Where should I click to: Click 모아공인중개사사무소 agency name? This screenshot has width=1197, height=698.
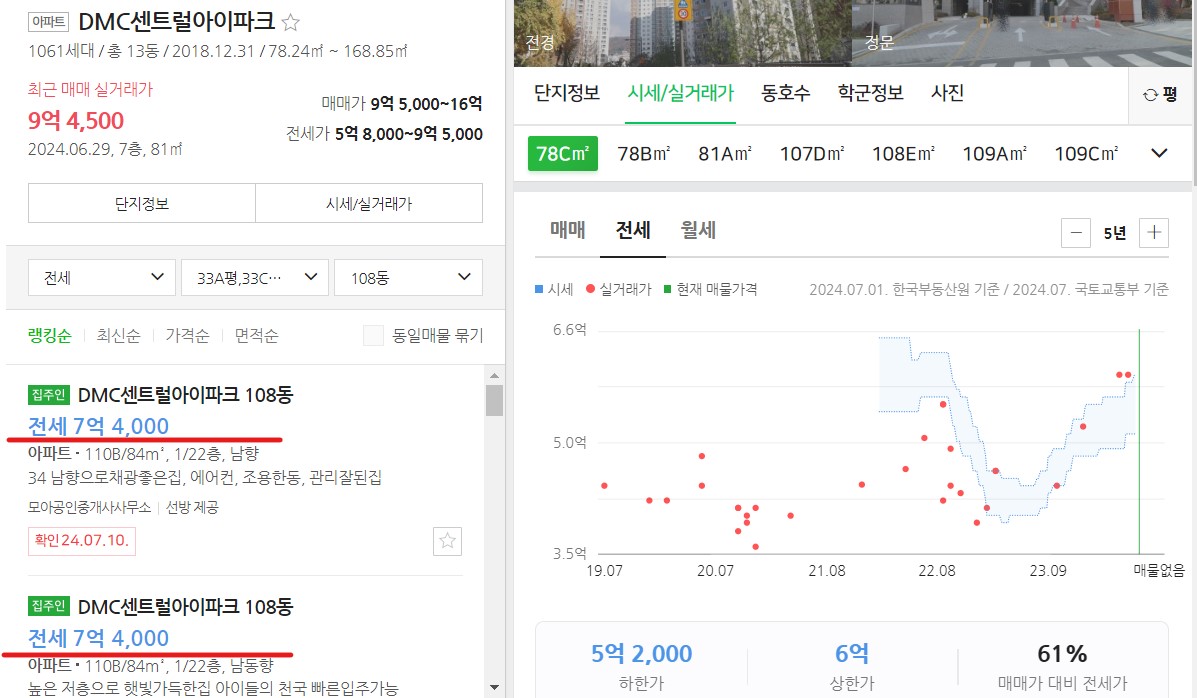pos(89,507)
